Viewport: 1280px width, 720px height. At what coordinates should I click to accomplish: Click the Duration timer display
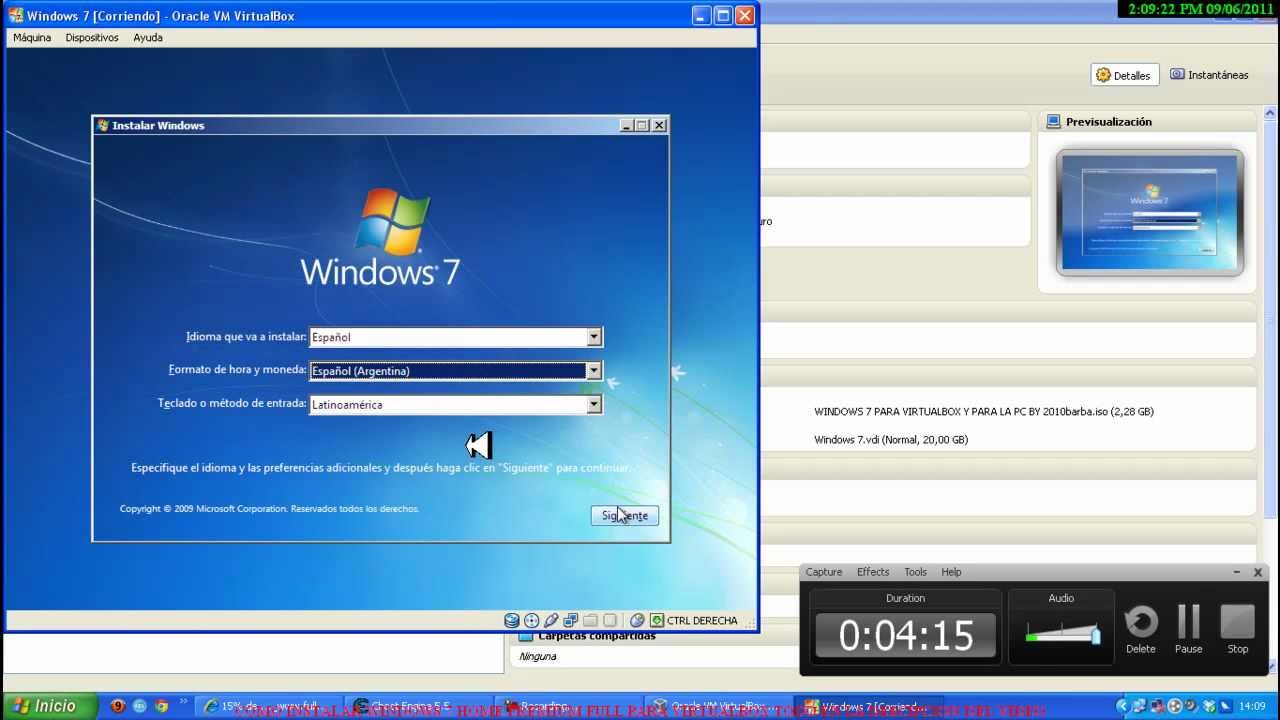point(905,635)
